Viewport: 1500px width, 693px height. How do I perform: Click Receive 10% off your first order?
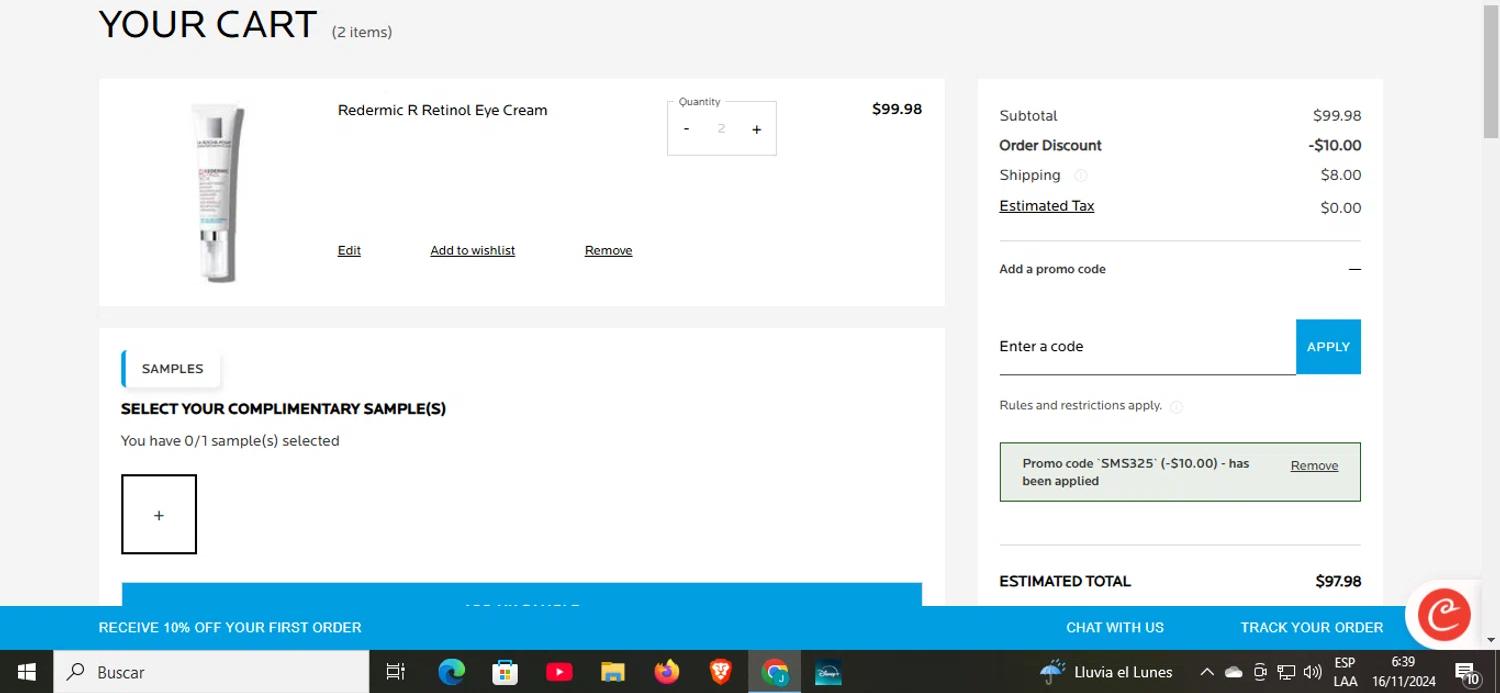click(x=230, y=628)
